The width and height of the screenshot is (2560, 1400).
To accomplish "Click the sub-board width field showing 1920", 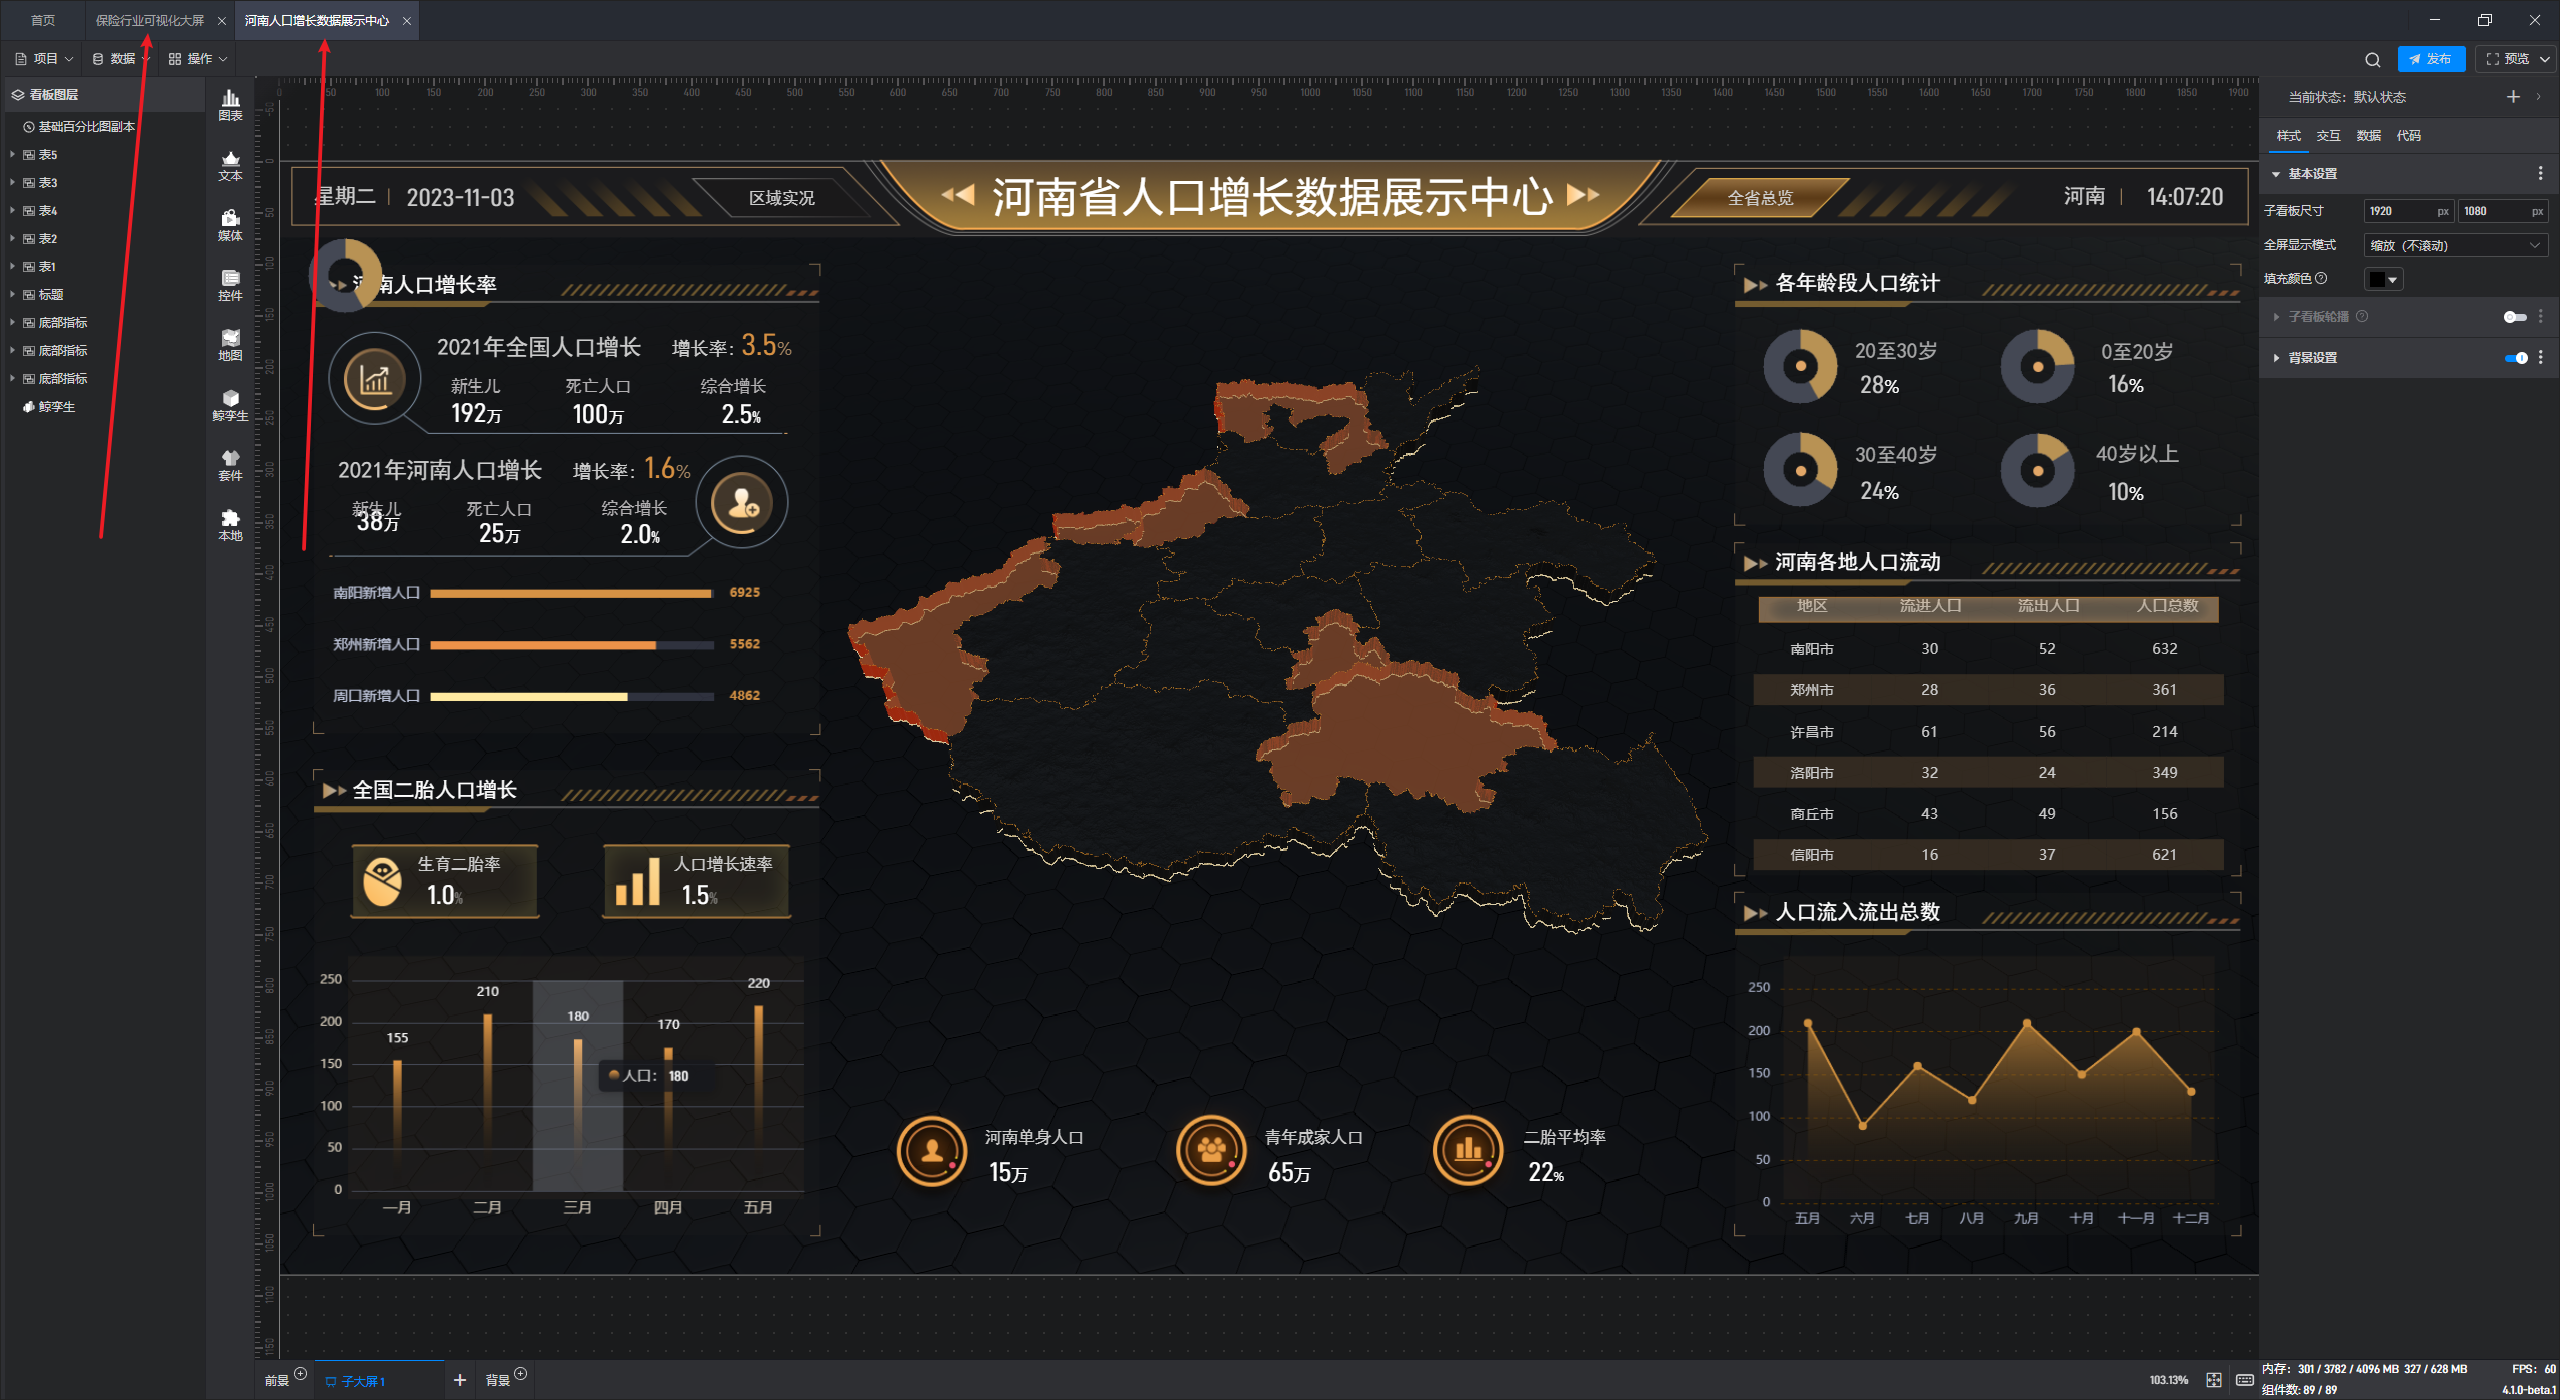I will click(x=2398, y=211).
